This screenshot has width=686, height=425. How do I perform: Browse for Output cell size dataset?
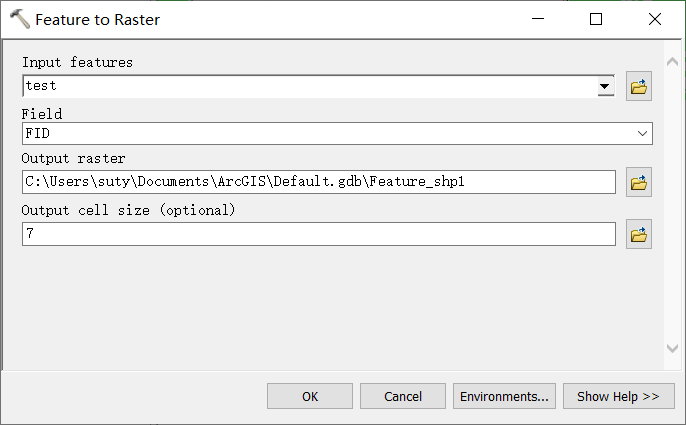click(x=639, y=234)
